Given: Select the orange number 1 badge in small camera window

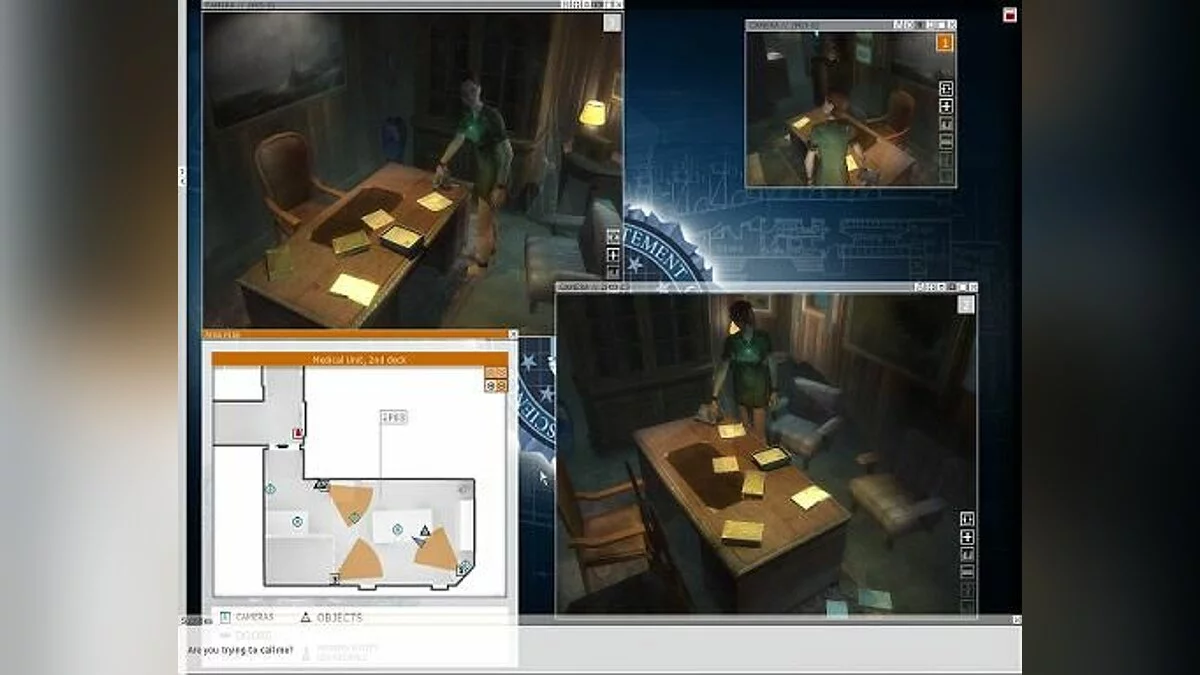Looking at the screenshot, I should tap(944, 42).
